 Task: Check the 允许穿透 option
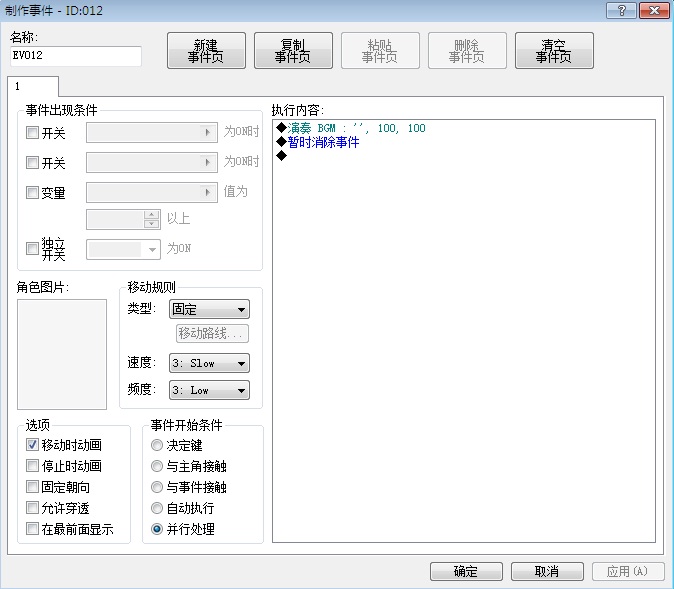pyautogui.click(x=32, y=508)
